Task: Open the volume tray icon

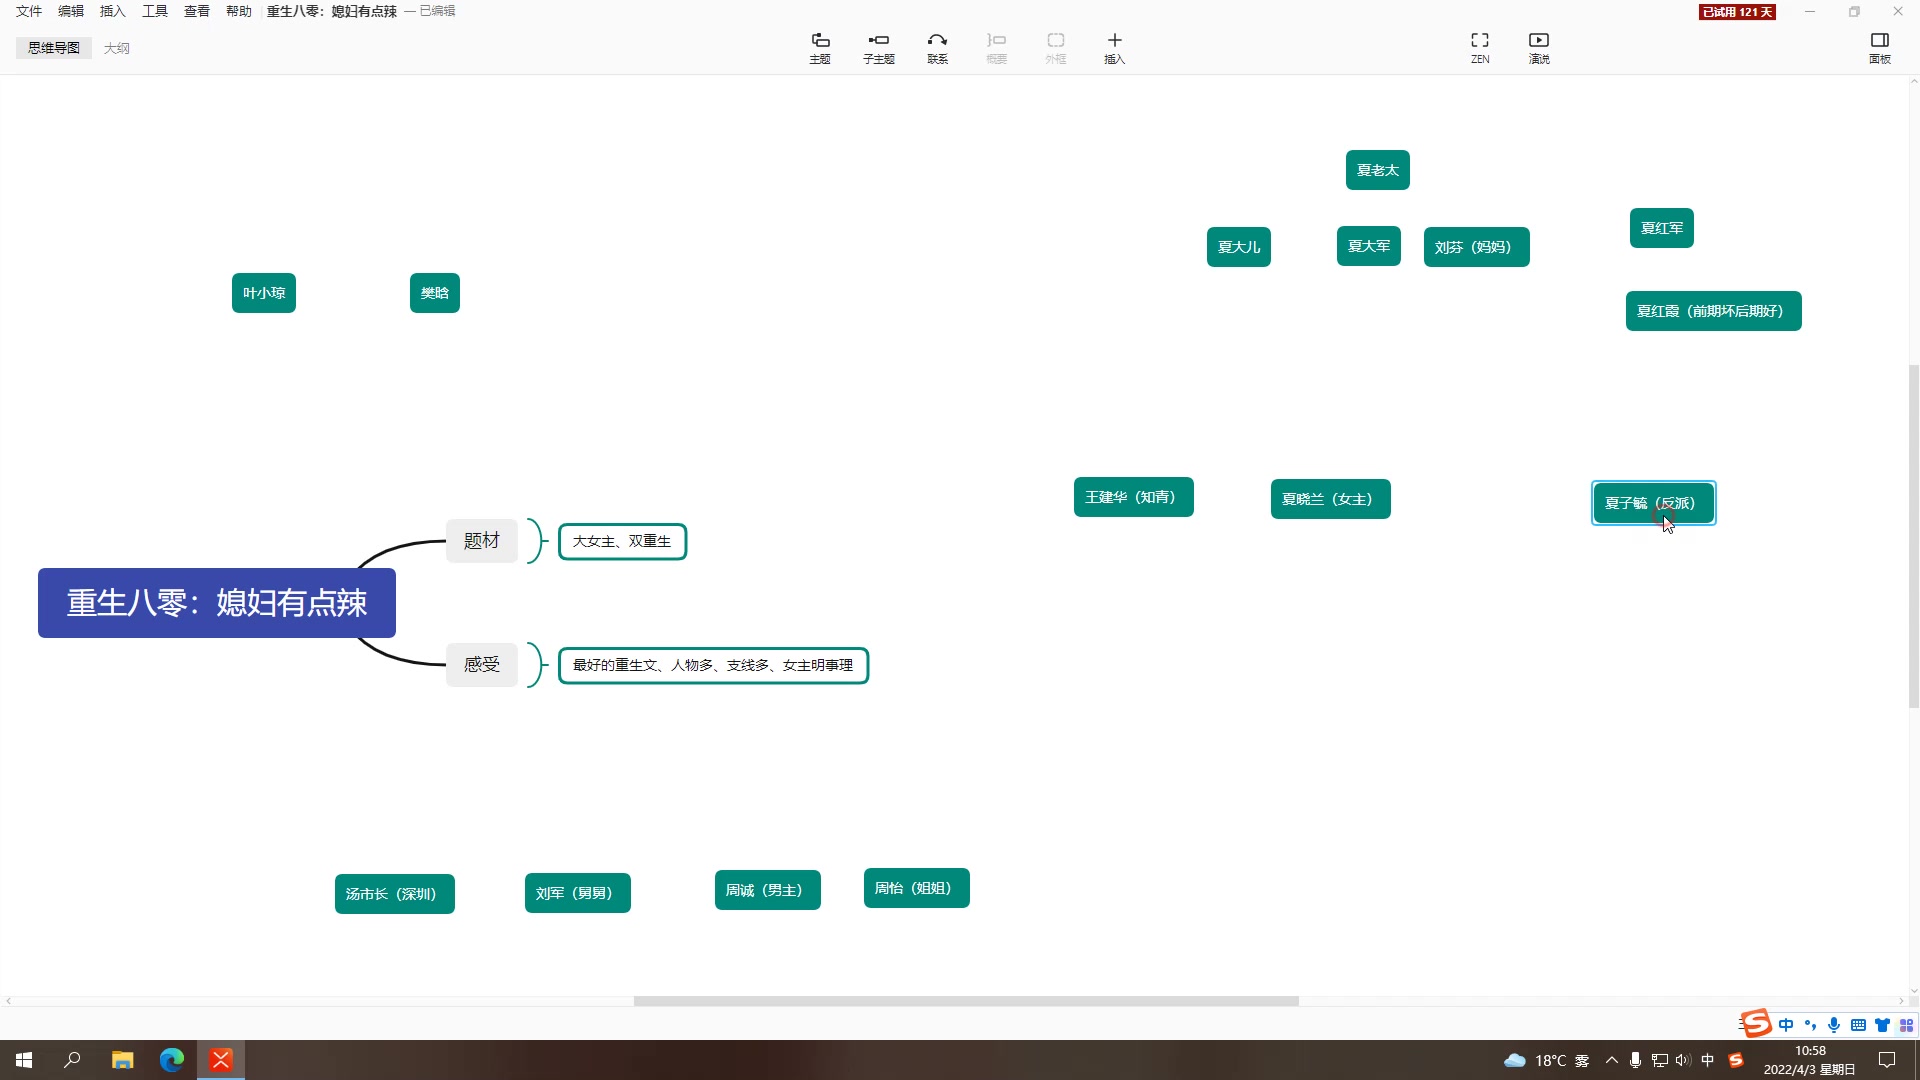Action: 1683,1060
